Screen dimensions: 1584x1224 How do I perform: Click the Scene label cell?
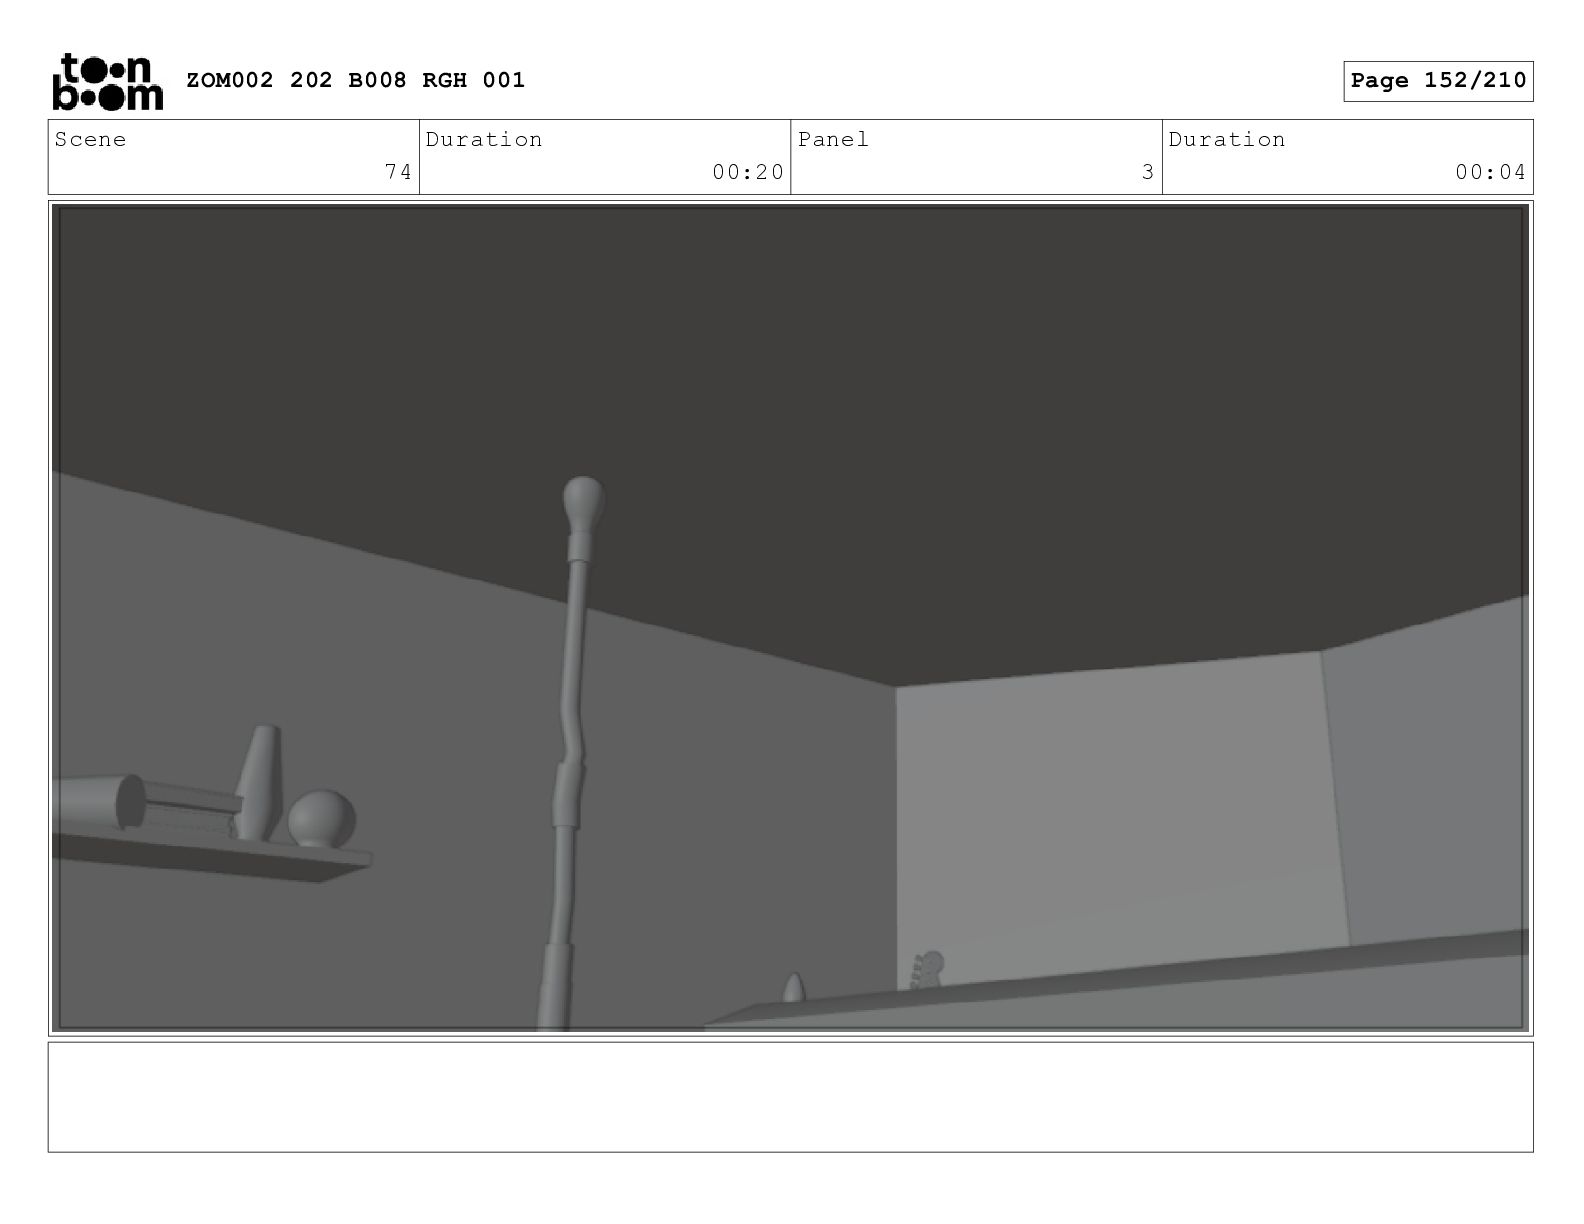pyautogui.click(x=234, y=157)
